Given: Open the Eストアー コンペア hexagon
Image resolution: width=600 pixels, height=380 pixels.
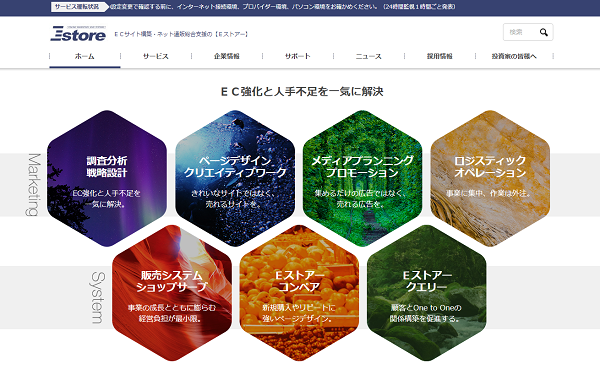Looking at the screenshot, I should point(299,293).
